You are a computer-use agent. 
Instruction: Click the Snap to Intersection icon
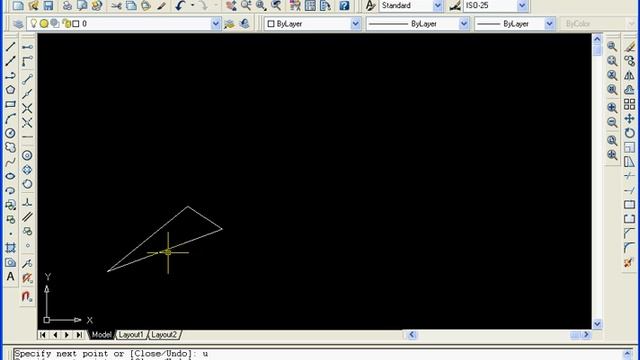point(27,108)
